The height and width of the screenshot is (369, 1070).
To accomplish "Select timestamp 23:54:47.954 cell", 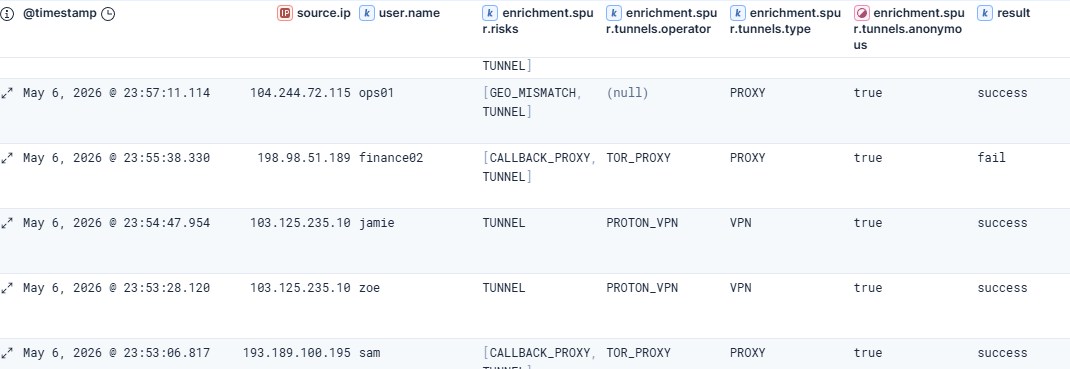I will 117,223.
